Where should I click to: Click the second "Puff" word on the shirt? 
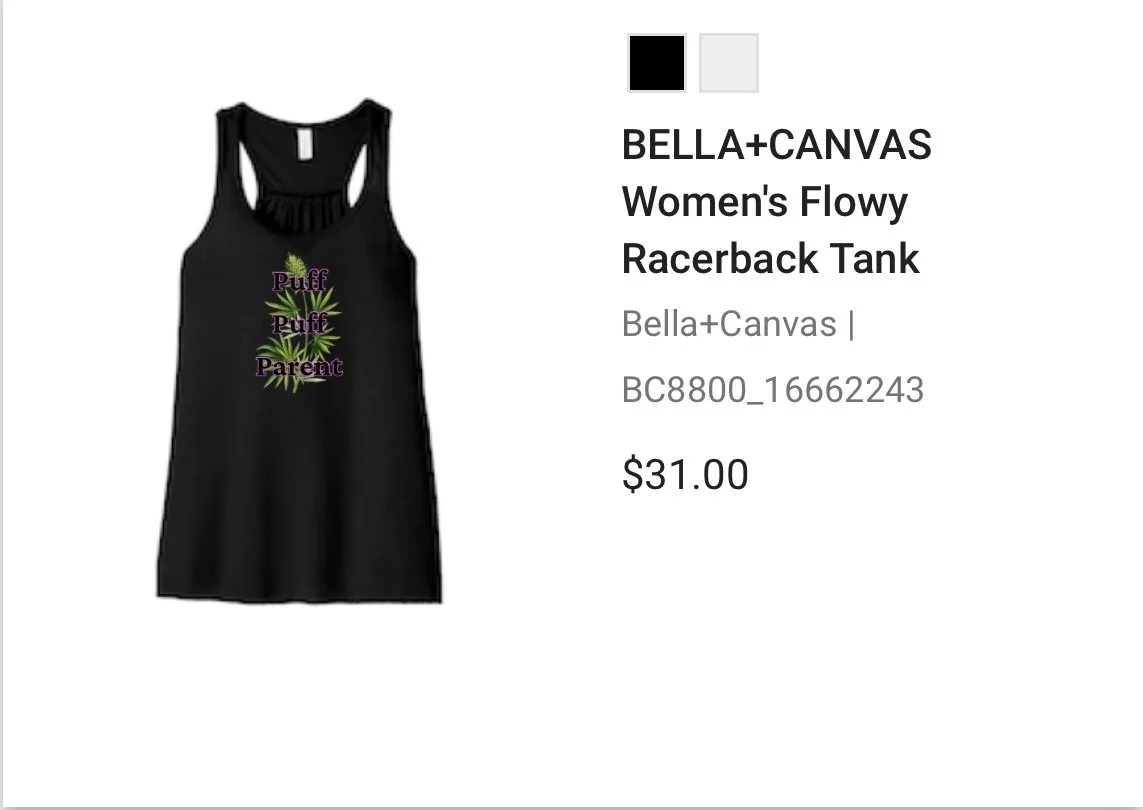click(x=300, y=323)
